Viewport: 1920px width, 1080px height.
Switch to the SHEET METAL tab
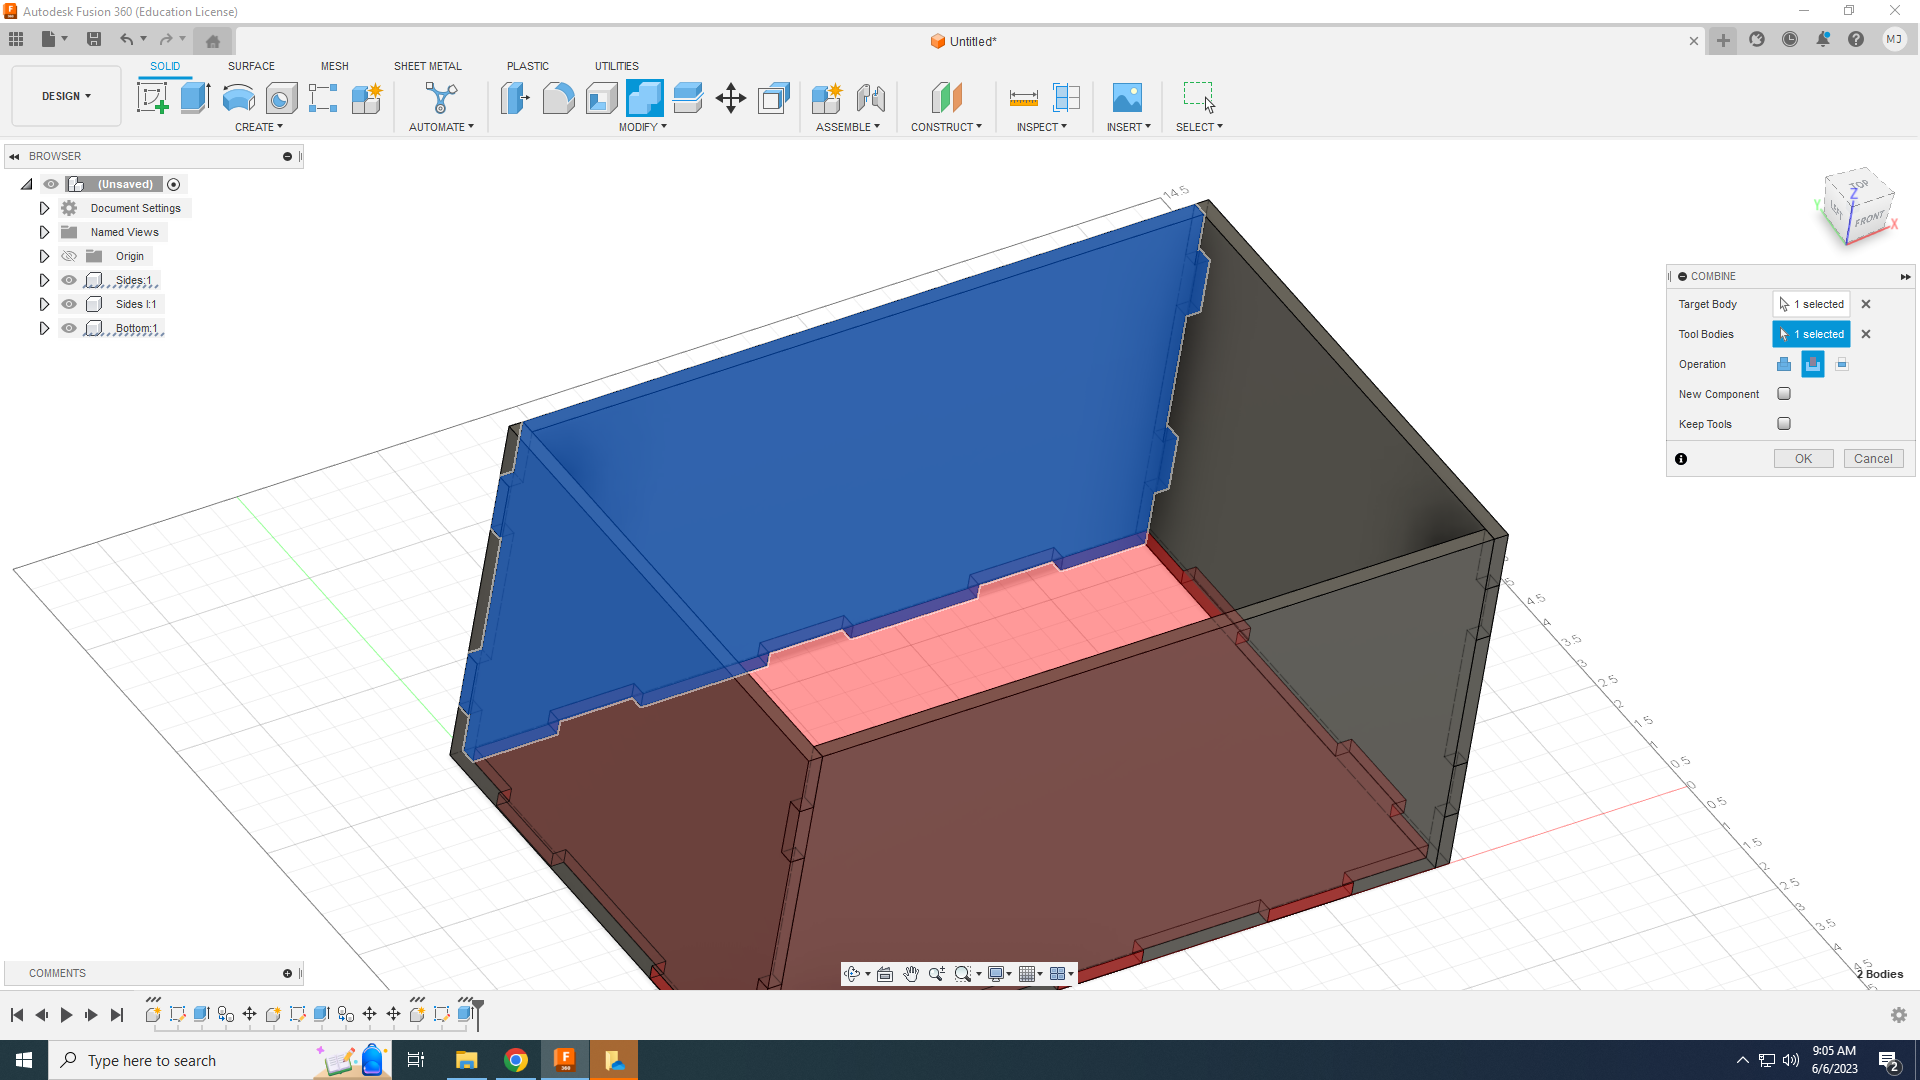(x=427, y=66)
